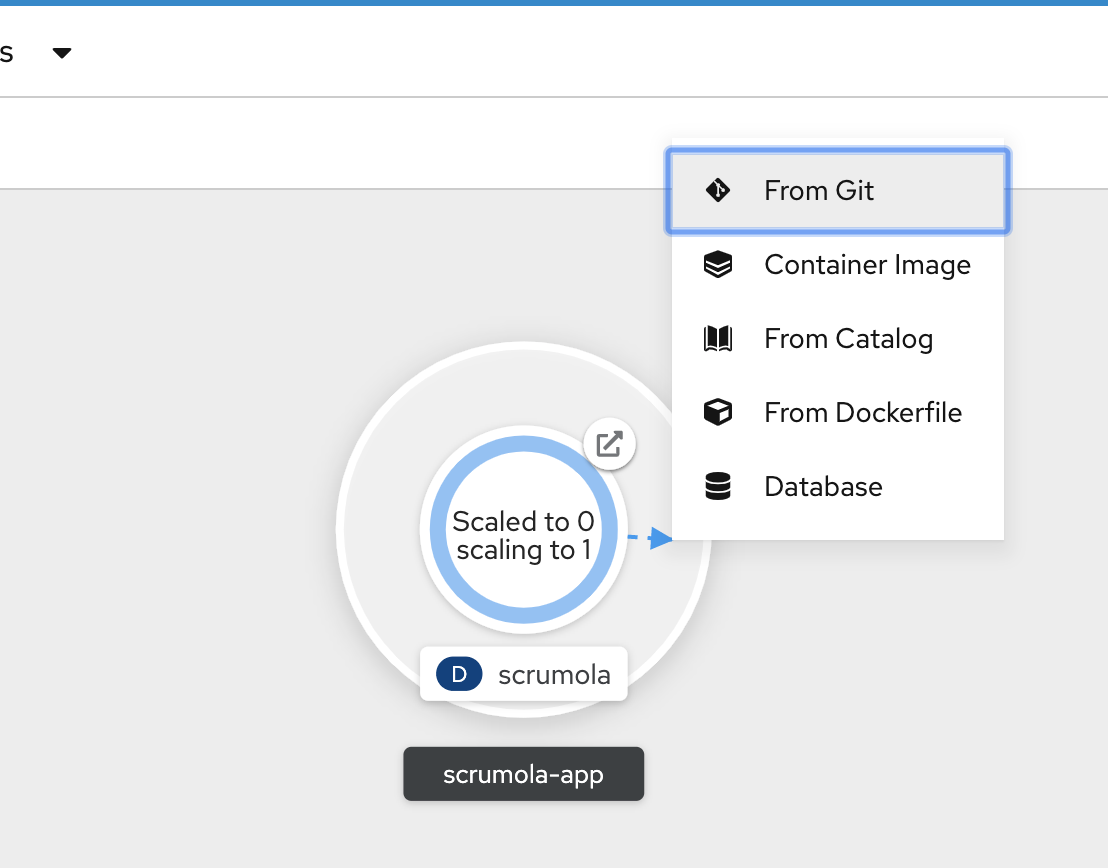This screenshot has height=868, width=1108.
Task: Select the Database menu option
Action: (838, 486)
